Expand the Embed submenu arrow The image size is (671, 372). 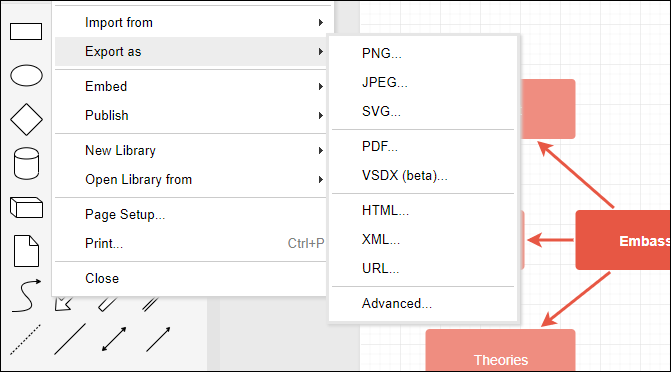click(x=321, y=86)
